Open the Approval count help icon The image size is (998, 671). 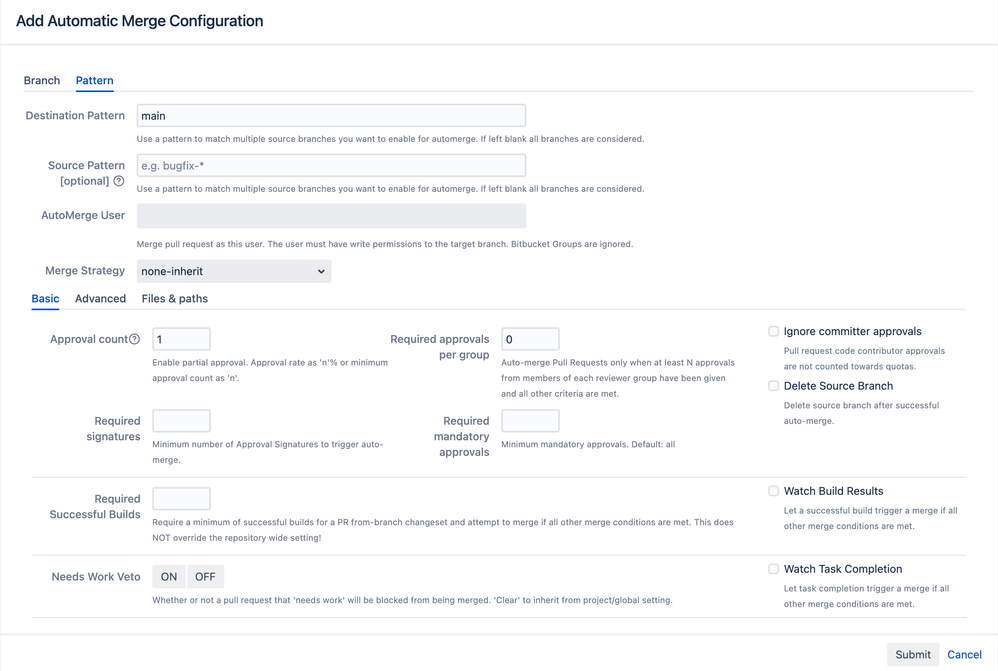click(x=134, y=338)
